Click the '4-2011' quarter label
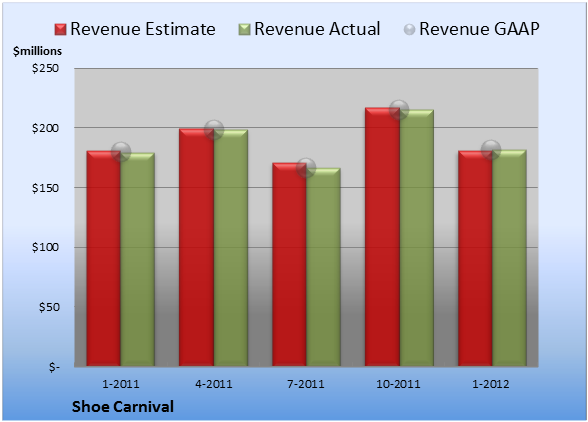Viewport: 588px width, 422px height. (x=214, y=384)
